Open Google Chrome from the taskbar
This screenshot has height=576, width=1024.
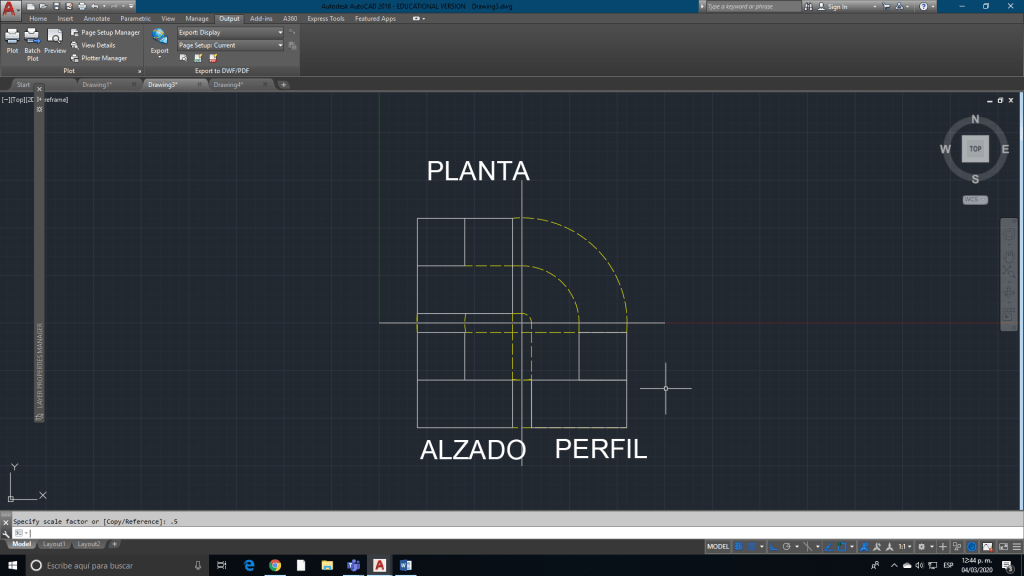point(275,566)
